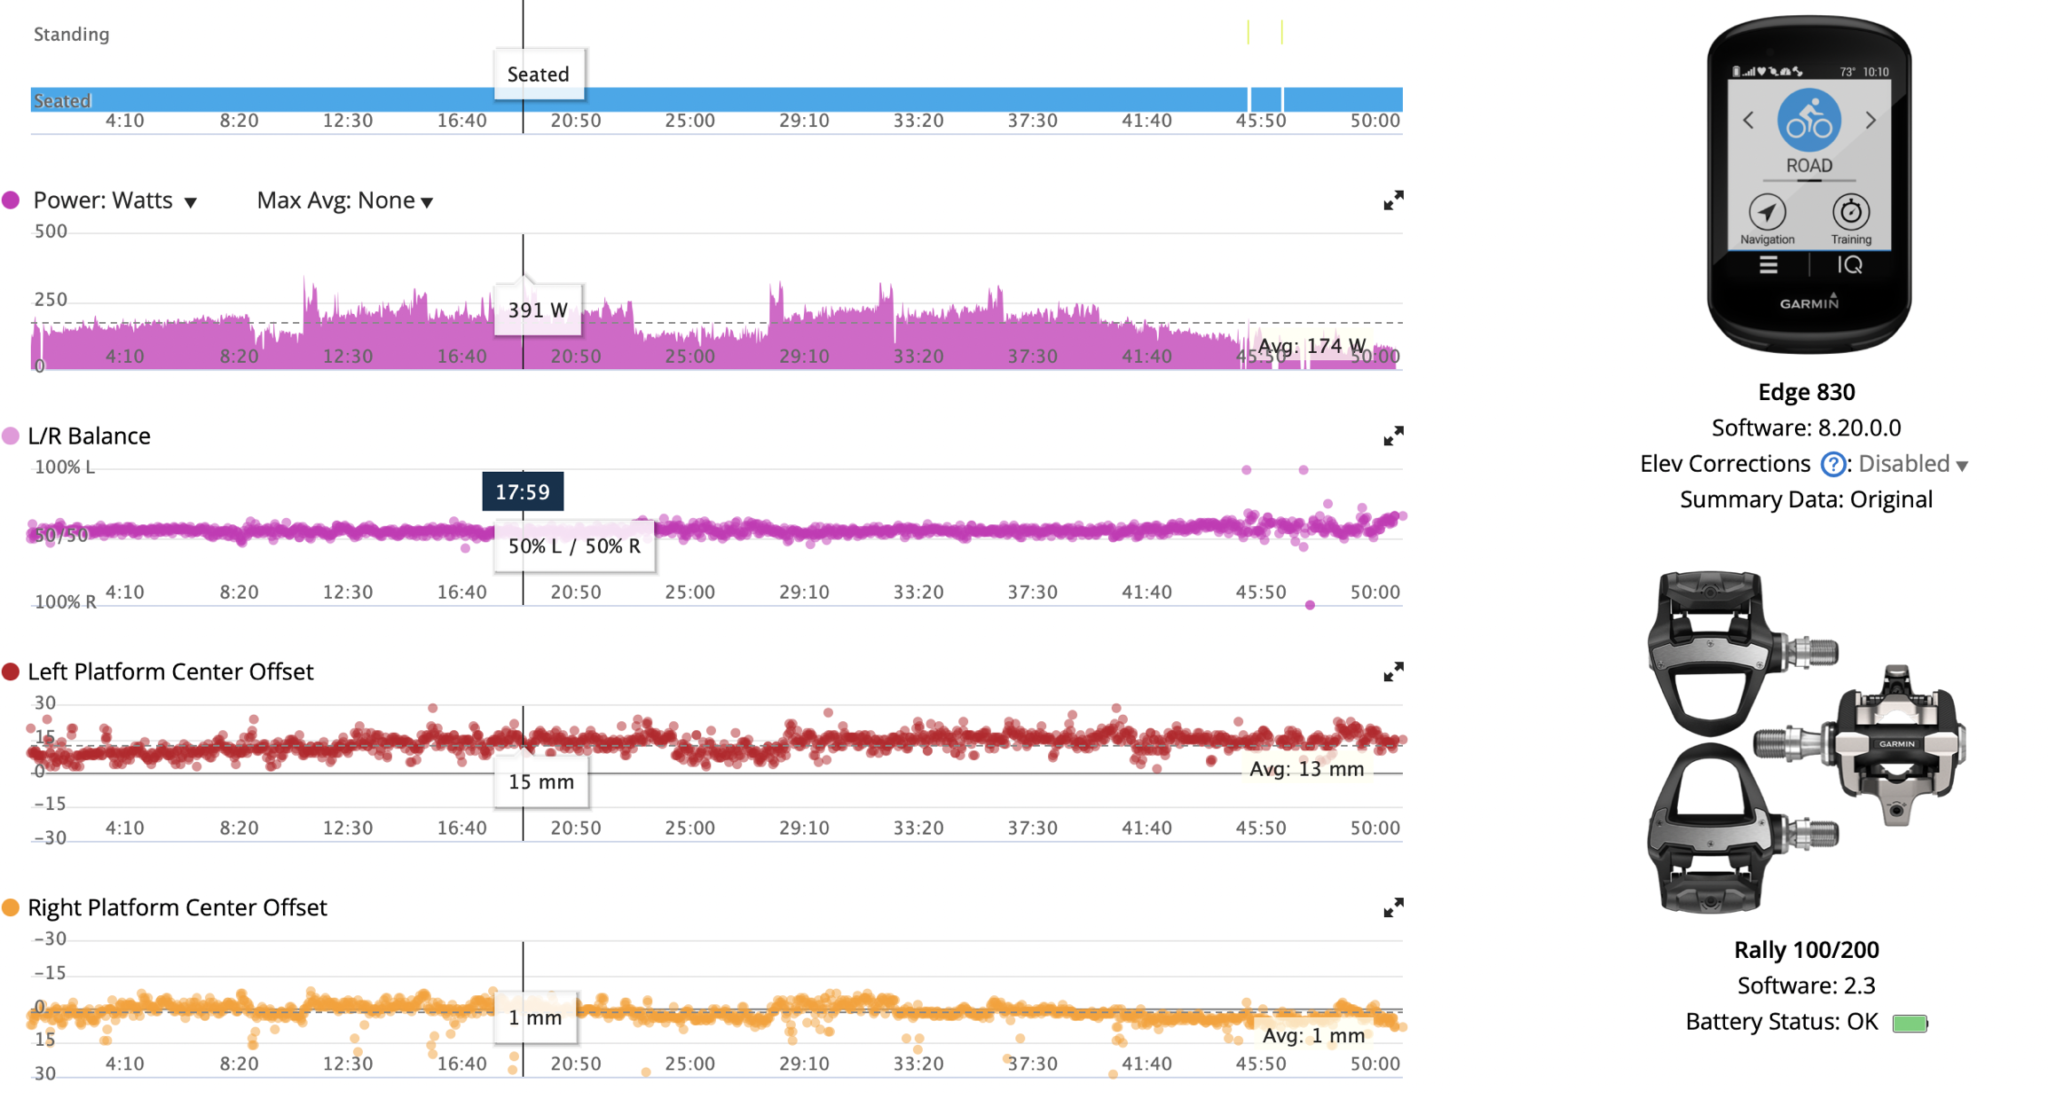This screenshot has width=2048, height=1107.
Task: Expand the Left Platform Center Offset chart
Action: (x=1393, y=672)
